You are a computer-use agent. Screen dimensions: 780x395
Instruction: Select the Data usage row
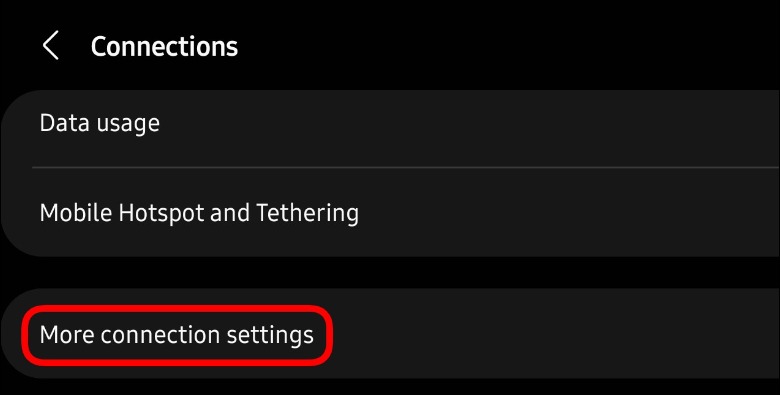click(x=390, y=123)
